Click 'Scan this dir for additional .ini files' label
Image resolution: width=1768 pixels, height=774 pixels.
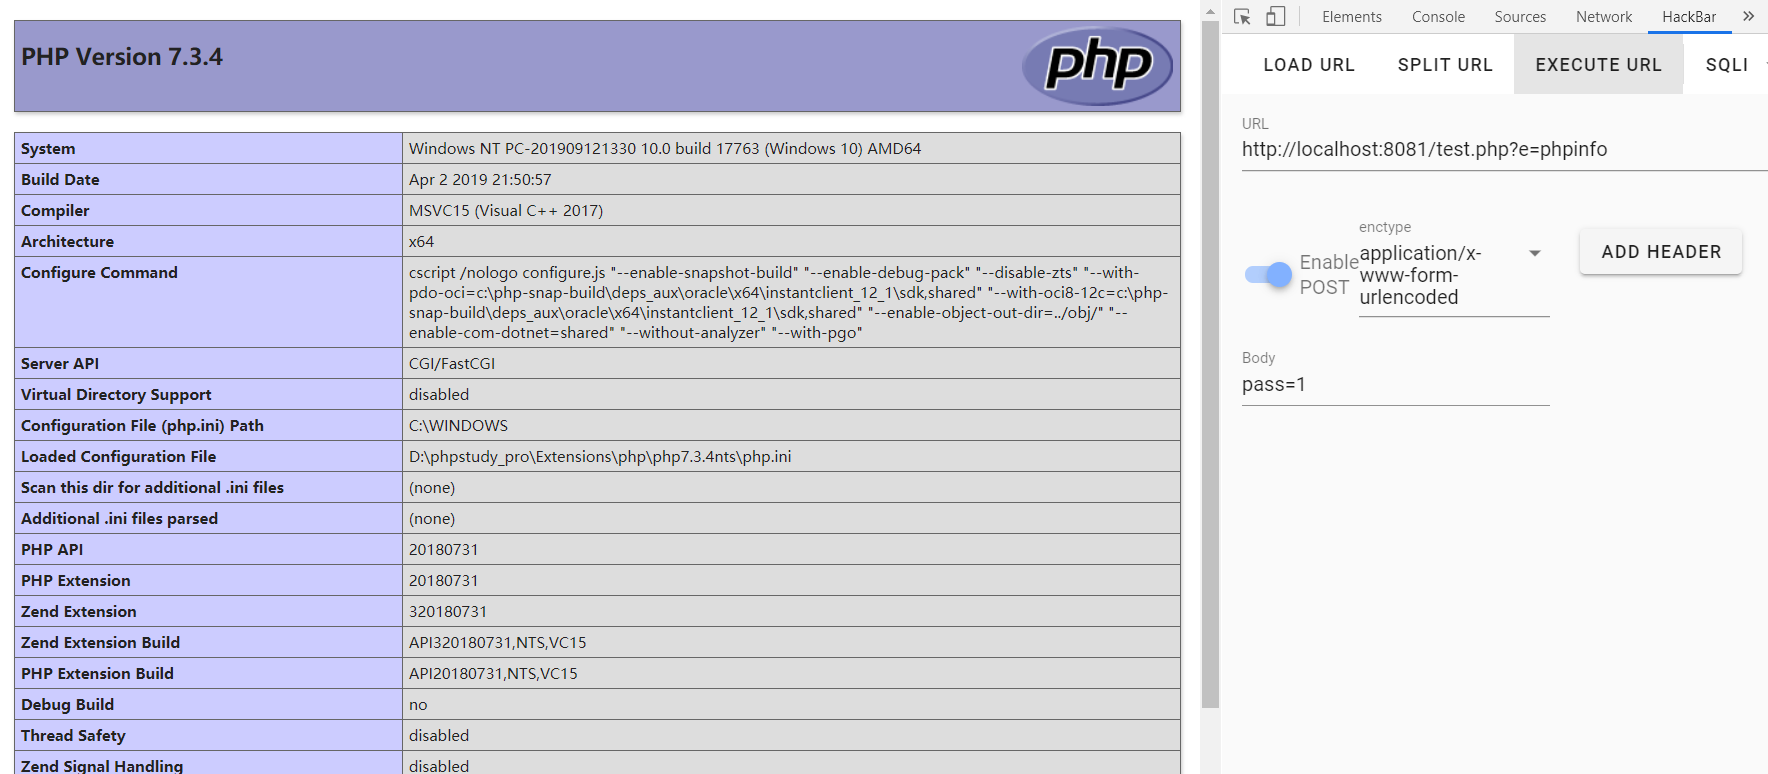pyautogui.click(x=152, y=488)
